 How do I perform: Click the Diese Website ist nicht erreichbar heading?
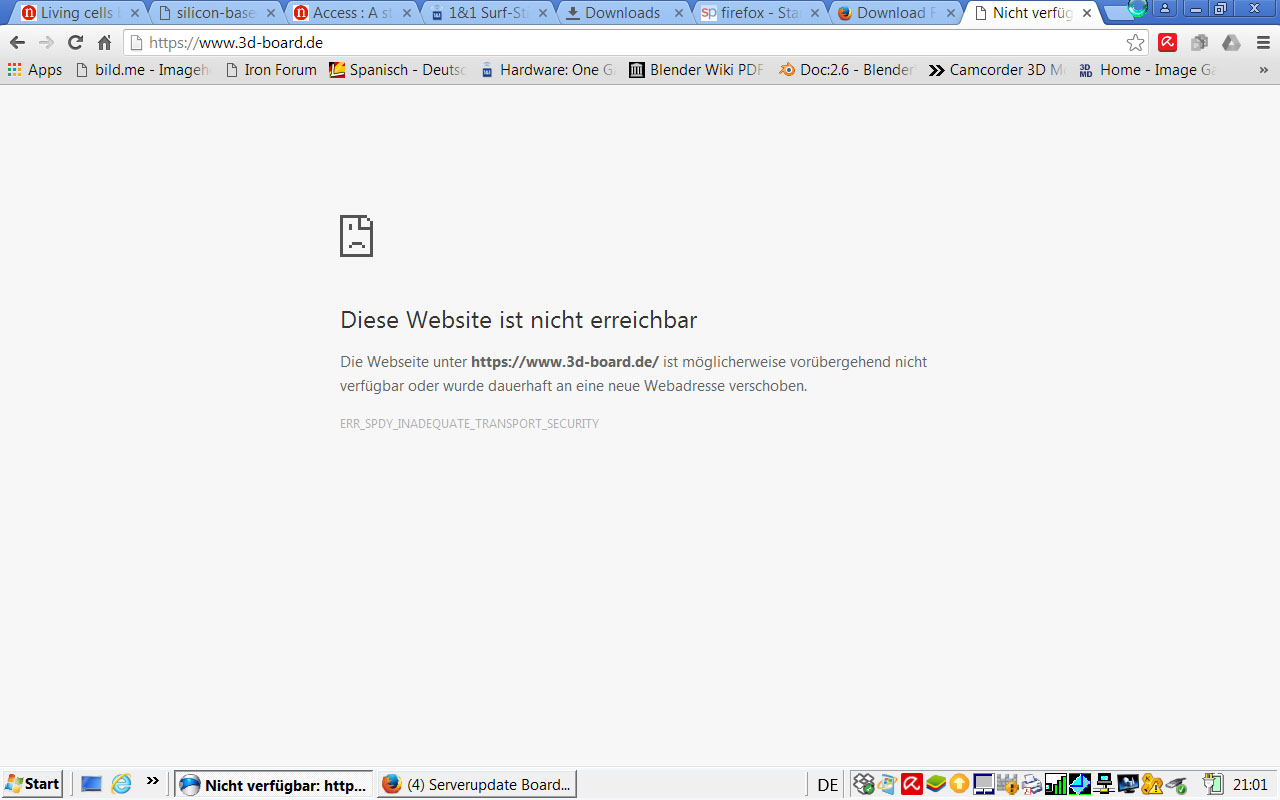[519, 320]
